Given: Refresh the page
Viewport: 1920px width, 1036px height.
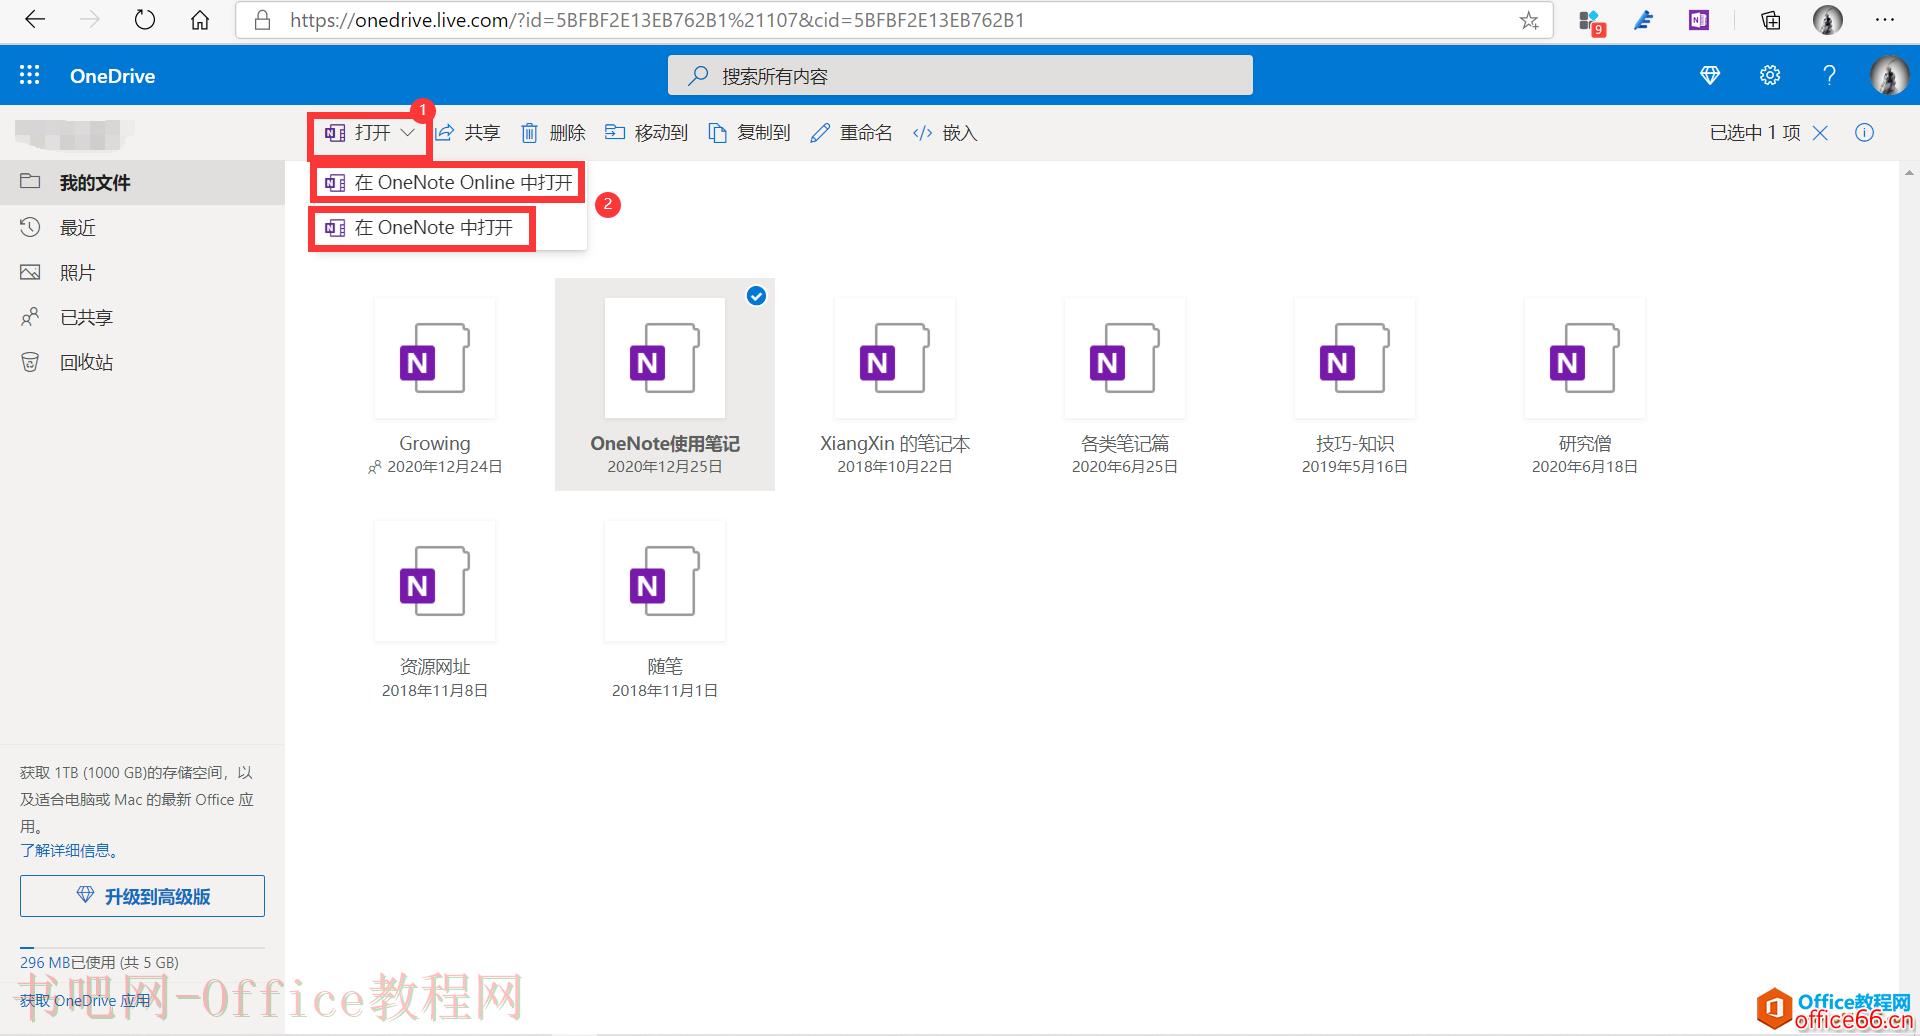Looking at the screenshot, I should pyautogui.click(x=145, y=20).
